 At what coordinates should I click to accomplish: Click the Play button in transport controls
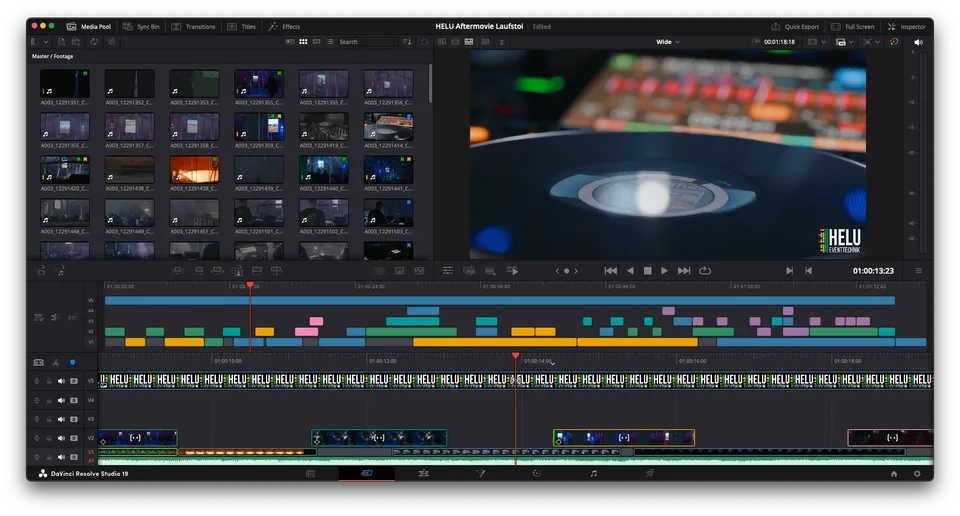[x=664, y=271]
